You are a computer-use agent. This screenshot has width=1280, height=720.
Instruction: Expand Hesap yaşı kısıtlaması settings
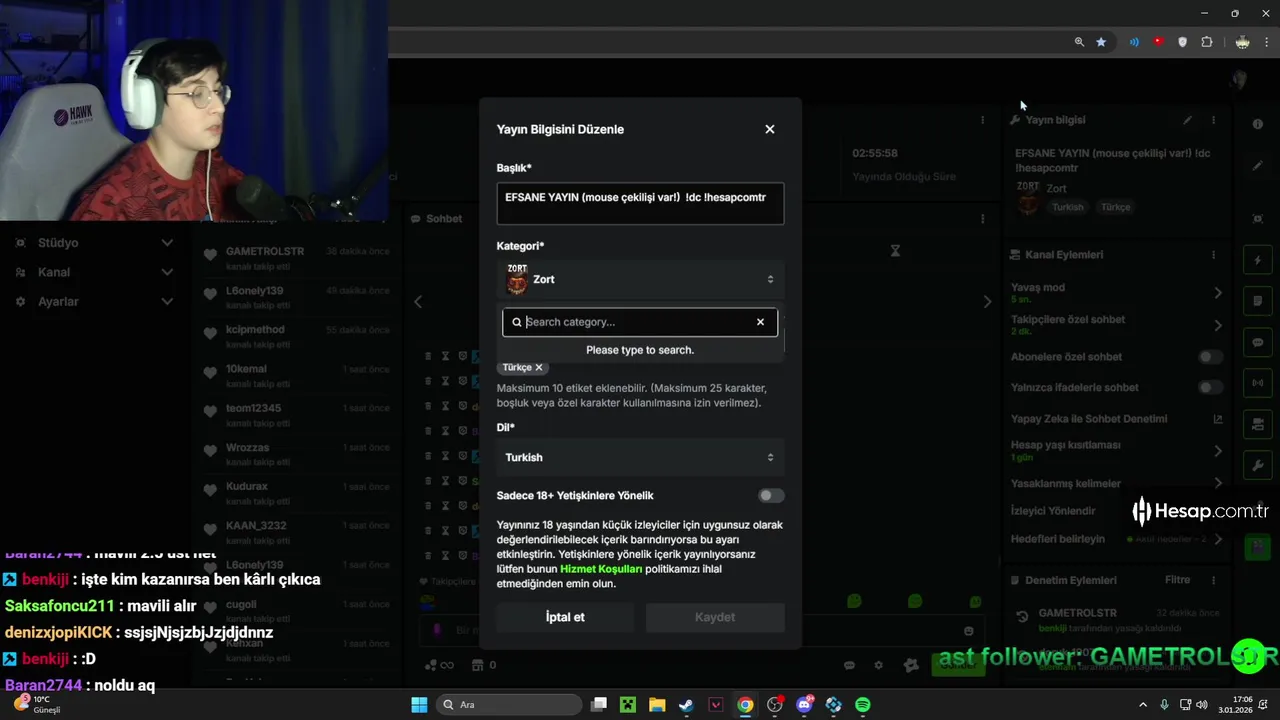click(x=1218, y=451)
